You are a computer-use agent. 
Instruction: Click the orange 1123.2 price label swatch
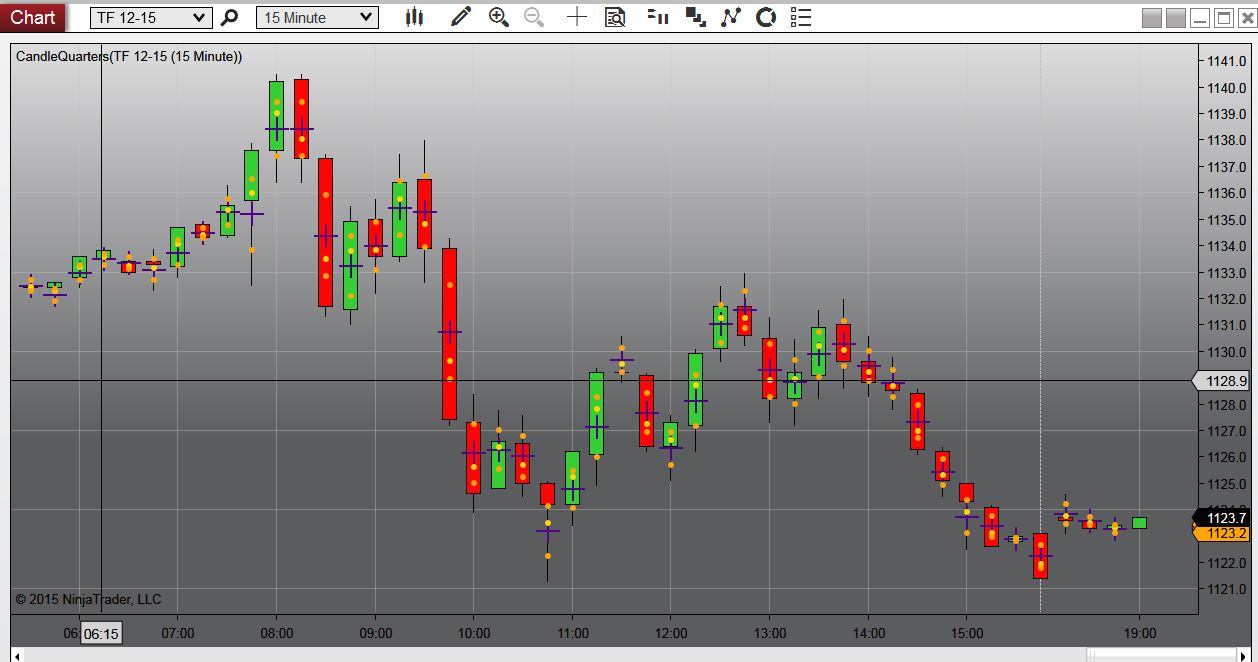[1224, 534]
